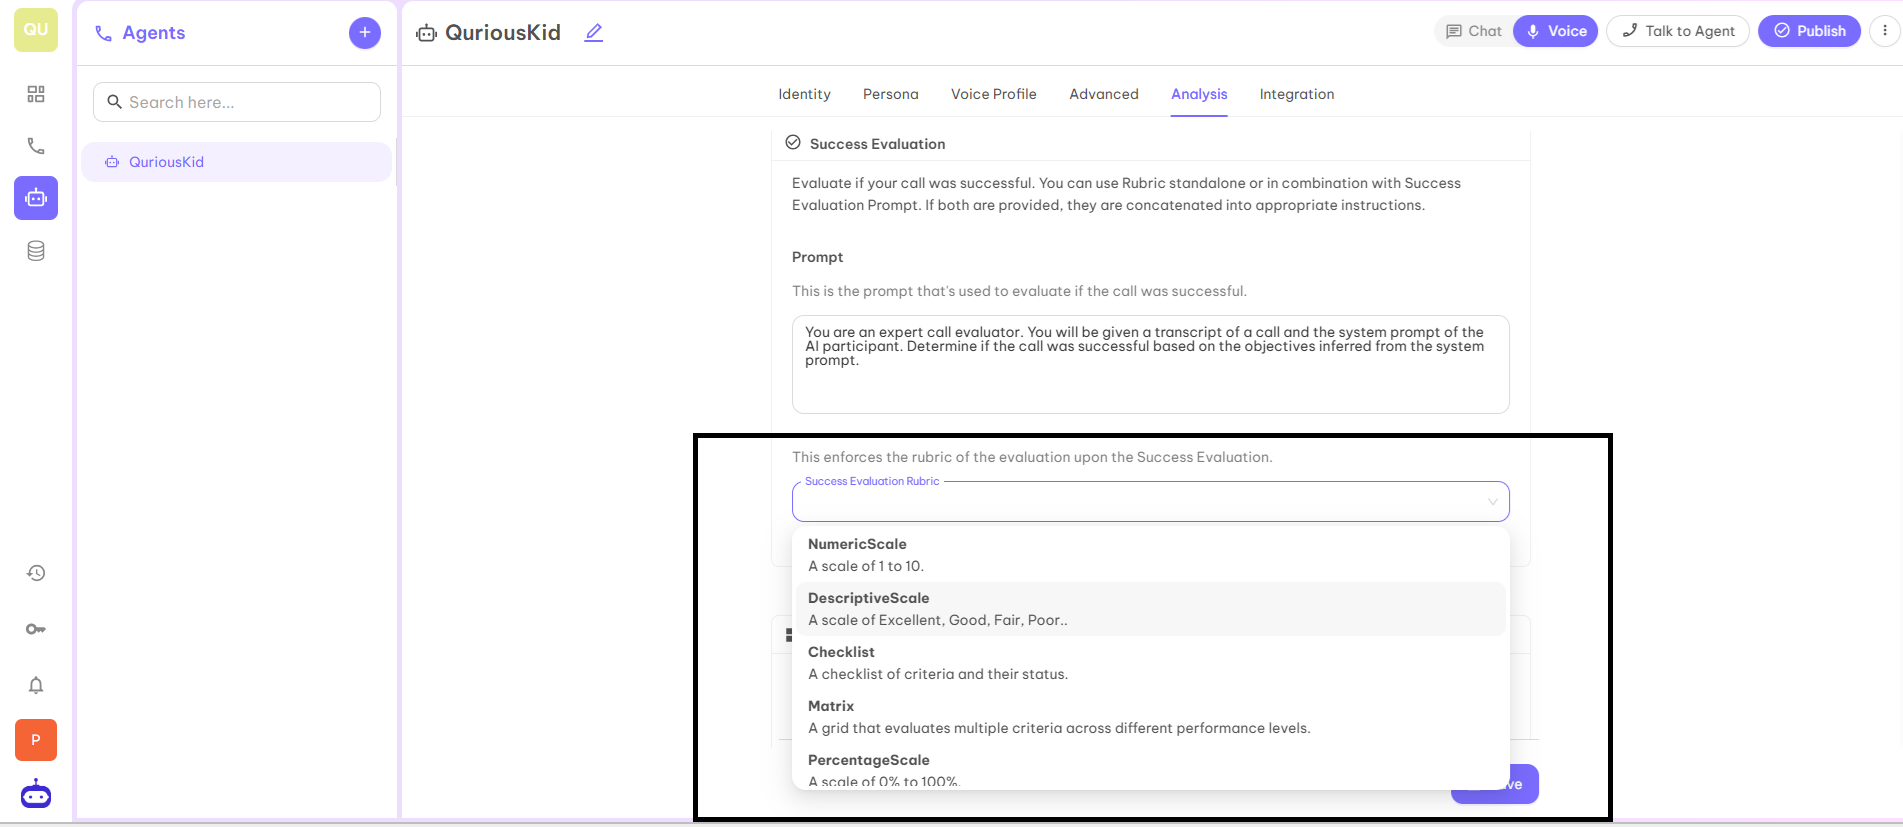Click the Success Evaluation Rubric select field
Viewport: 1903px width, 827px height.
1150,502
